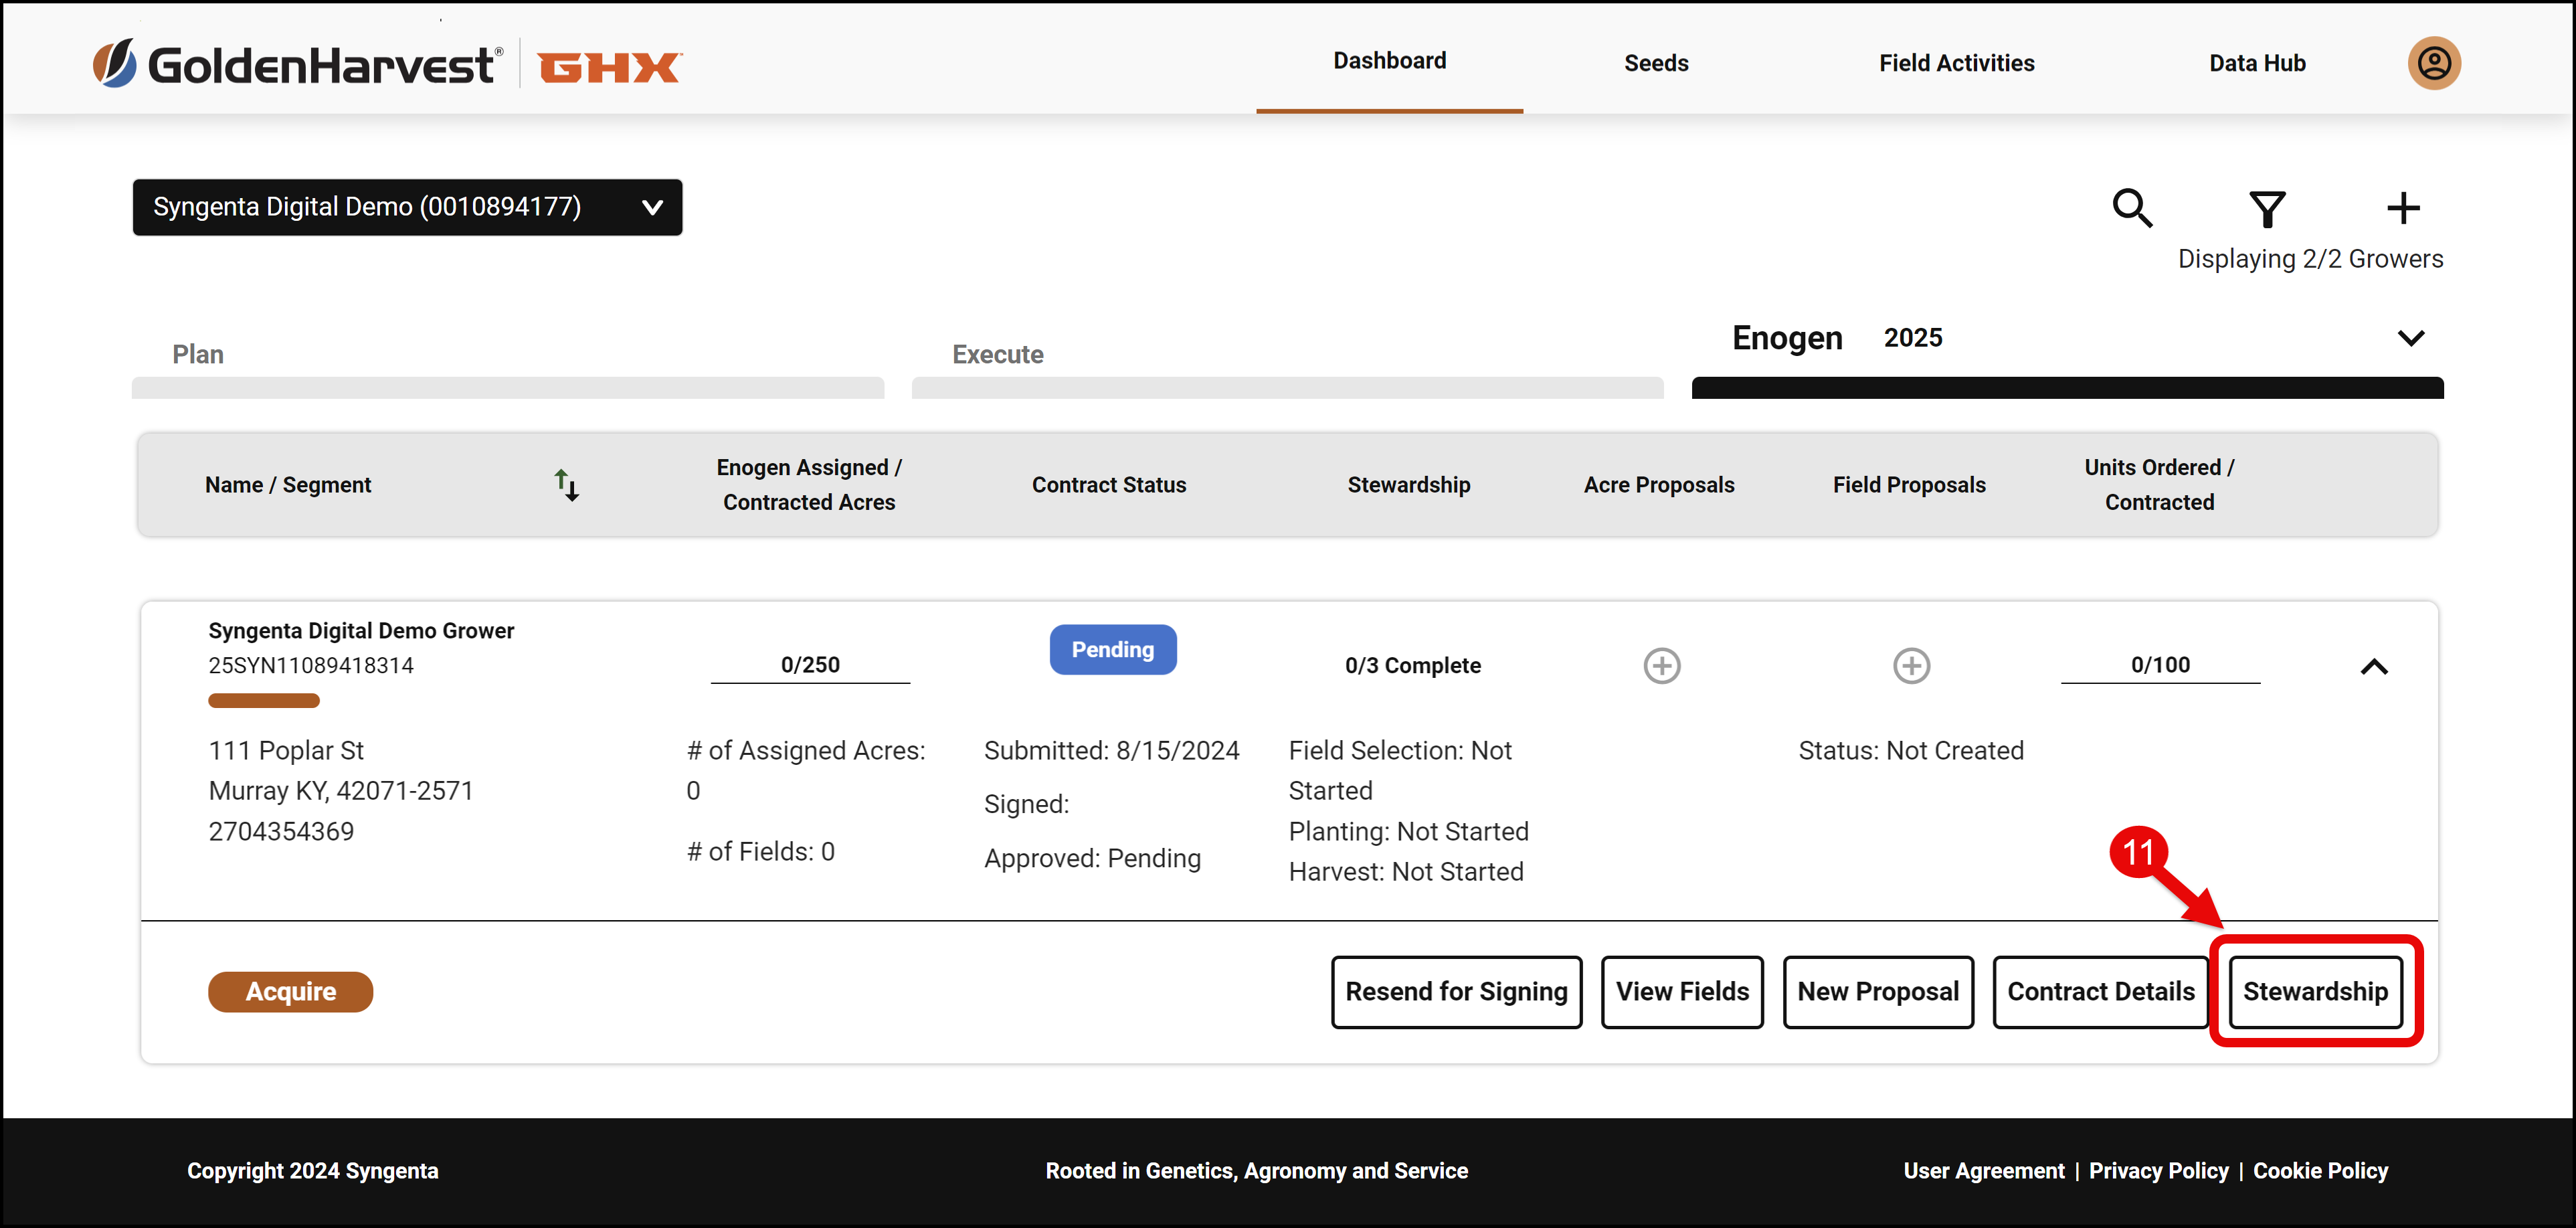Collapse the Syngenta Digital Demo Grower row
Screen dimensions: 2576x1228
tap(2374, 667)
